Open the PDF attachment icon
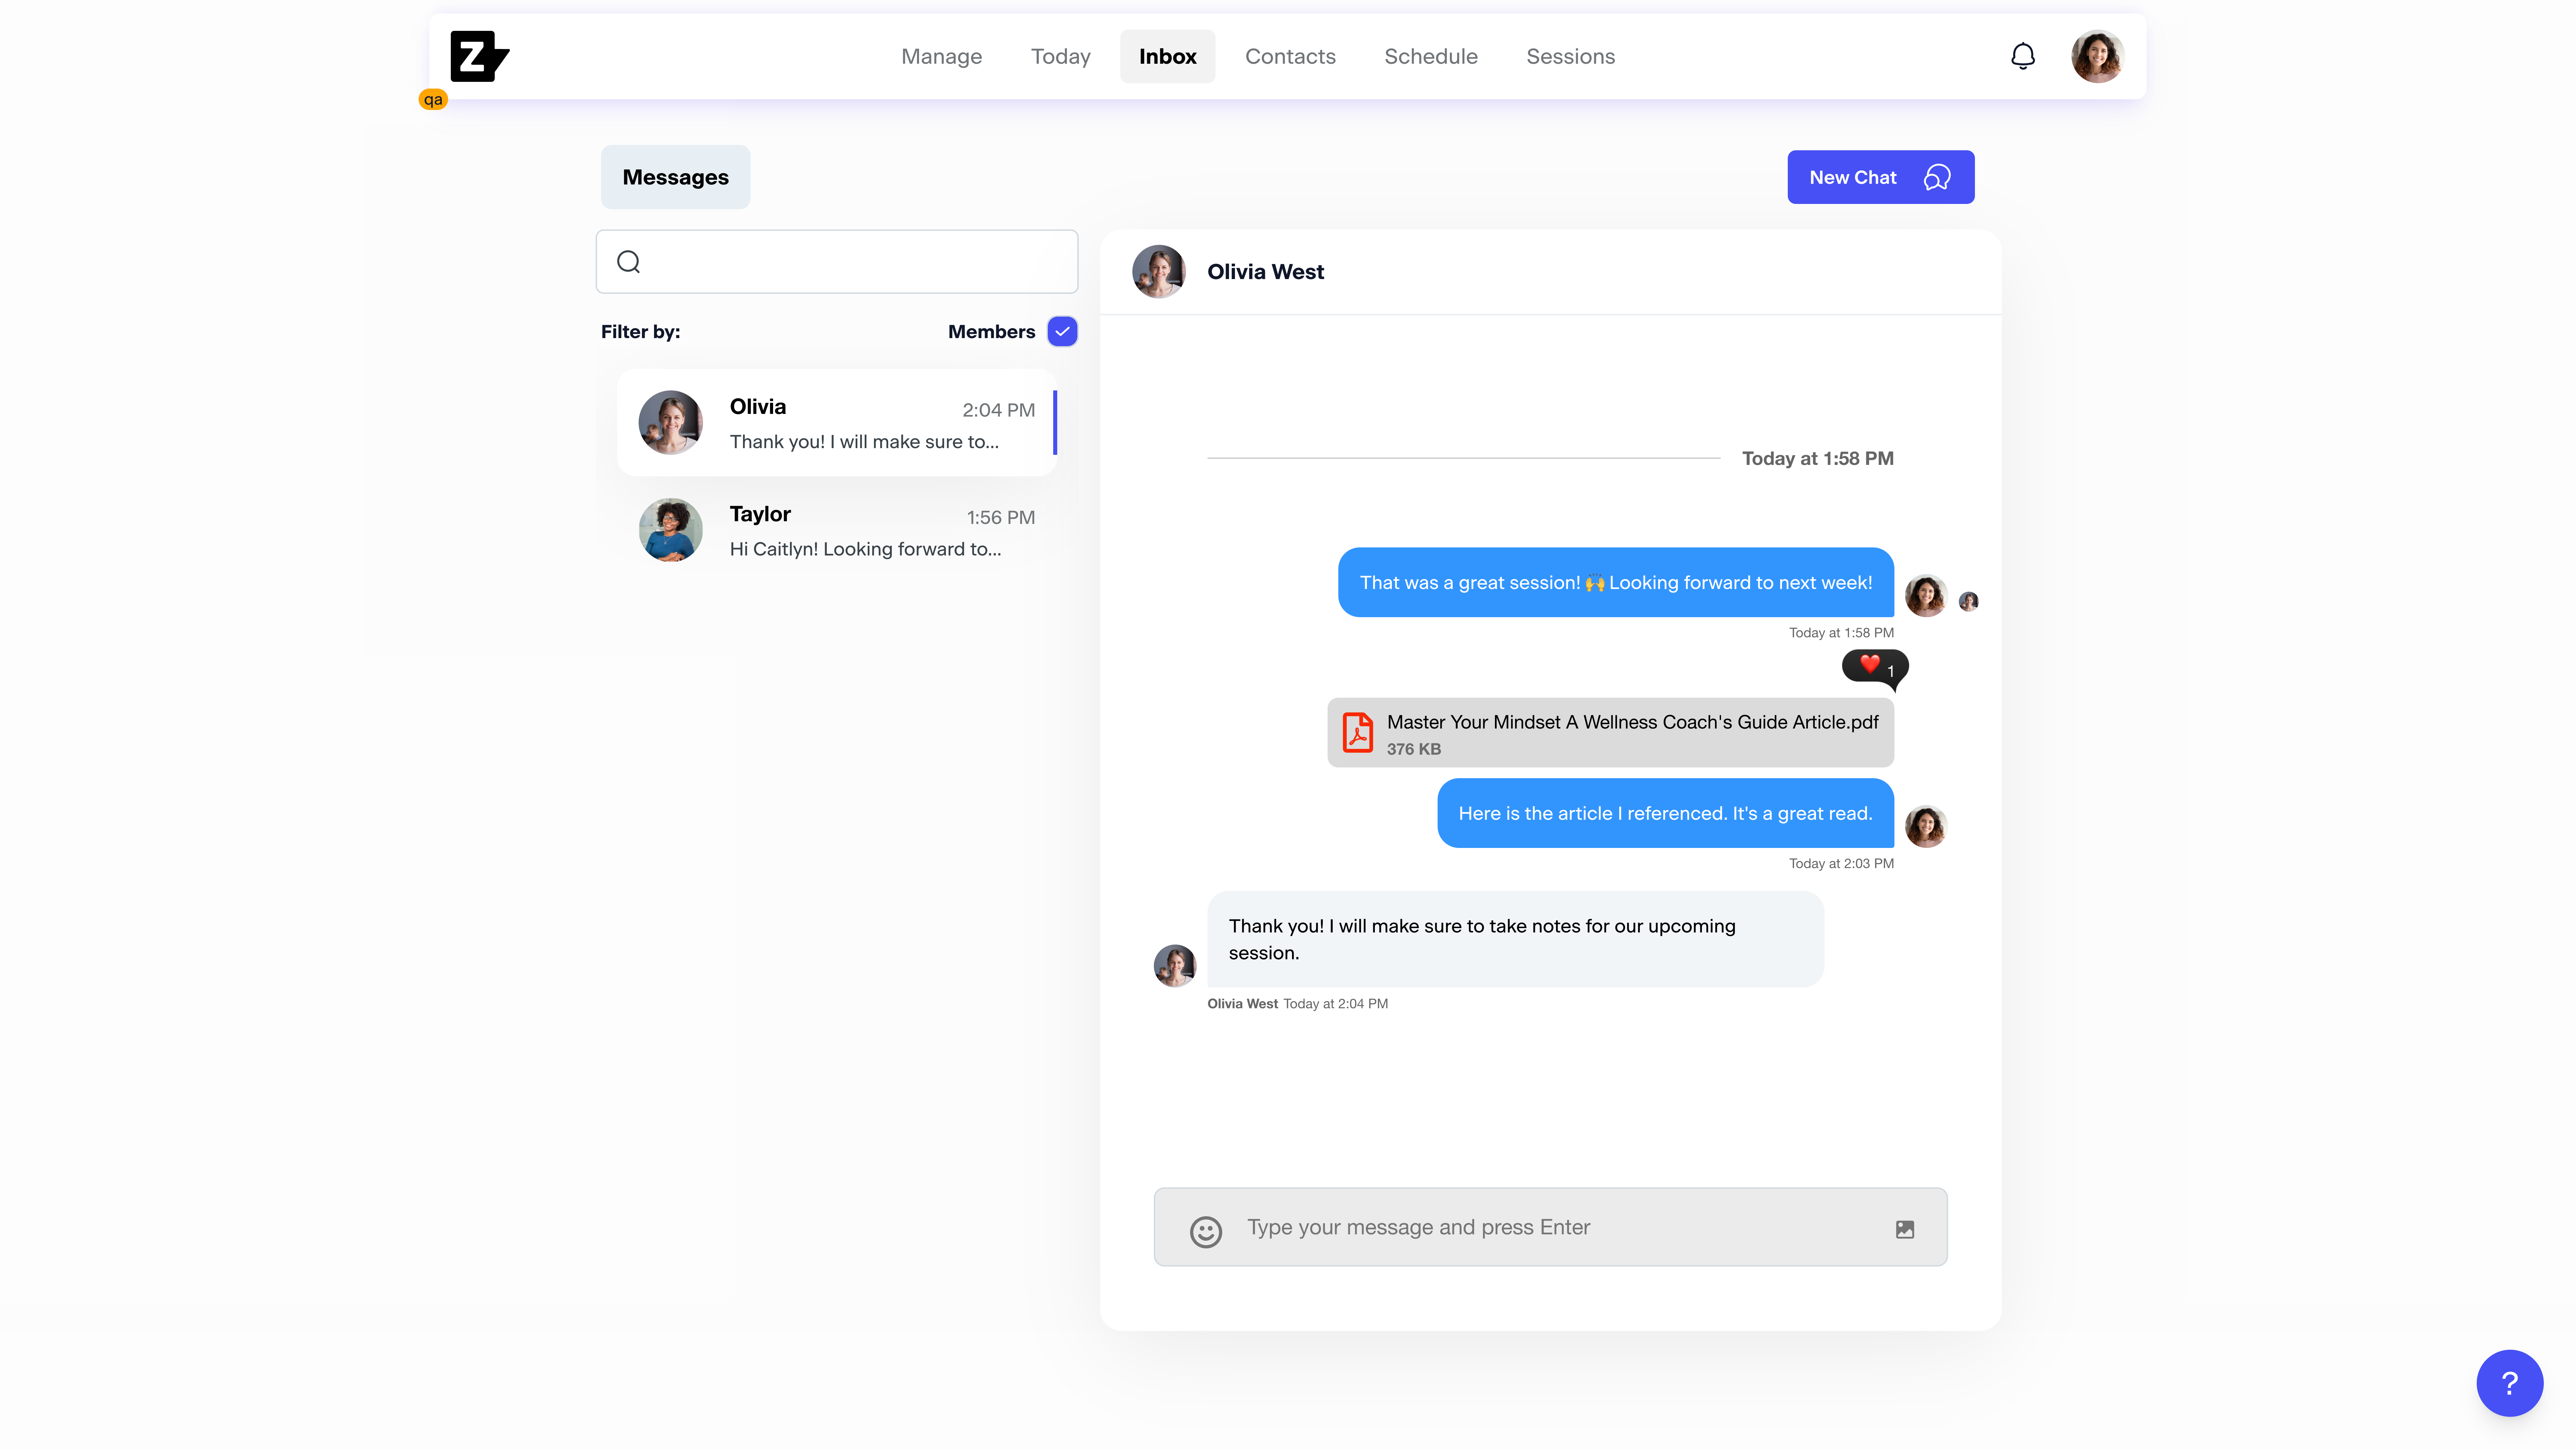Viewport: 2576px width, 1449px height. [x=1357, y=732]
